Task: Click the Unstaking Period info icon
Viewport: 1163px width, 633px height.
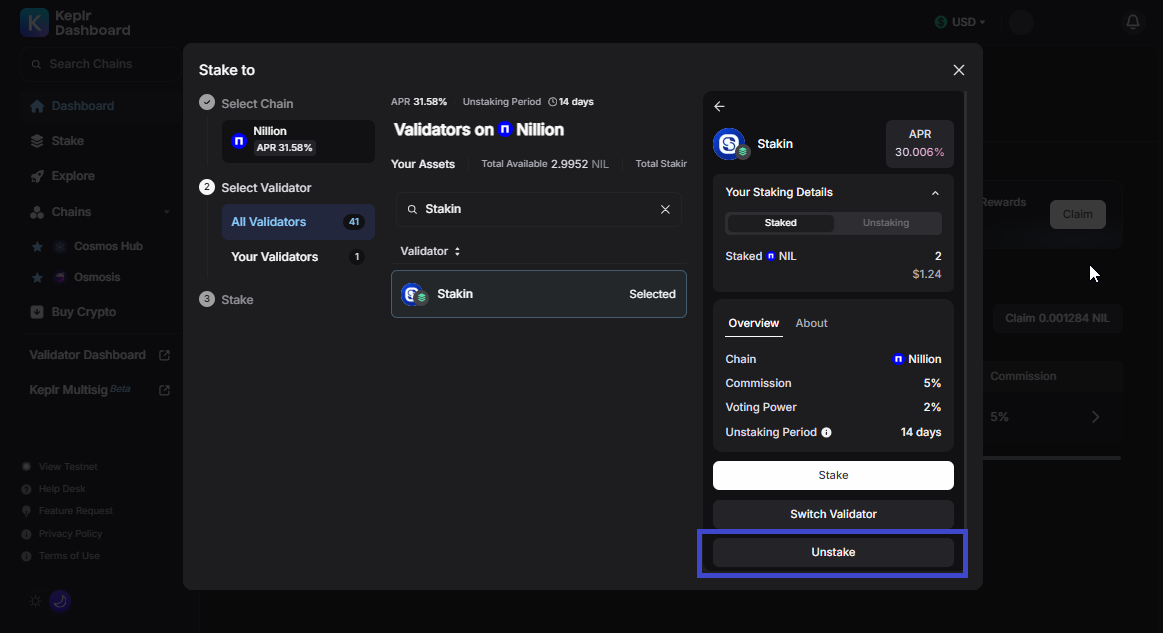Action: [826, 432]
